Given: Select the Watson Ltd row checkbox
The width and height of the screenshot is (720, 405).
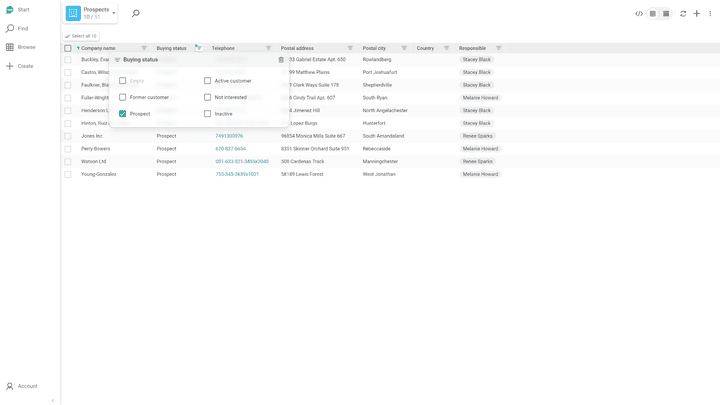Looking at the screenshot, I should pos(68,161).
